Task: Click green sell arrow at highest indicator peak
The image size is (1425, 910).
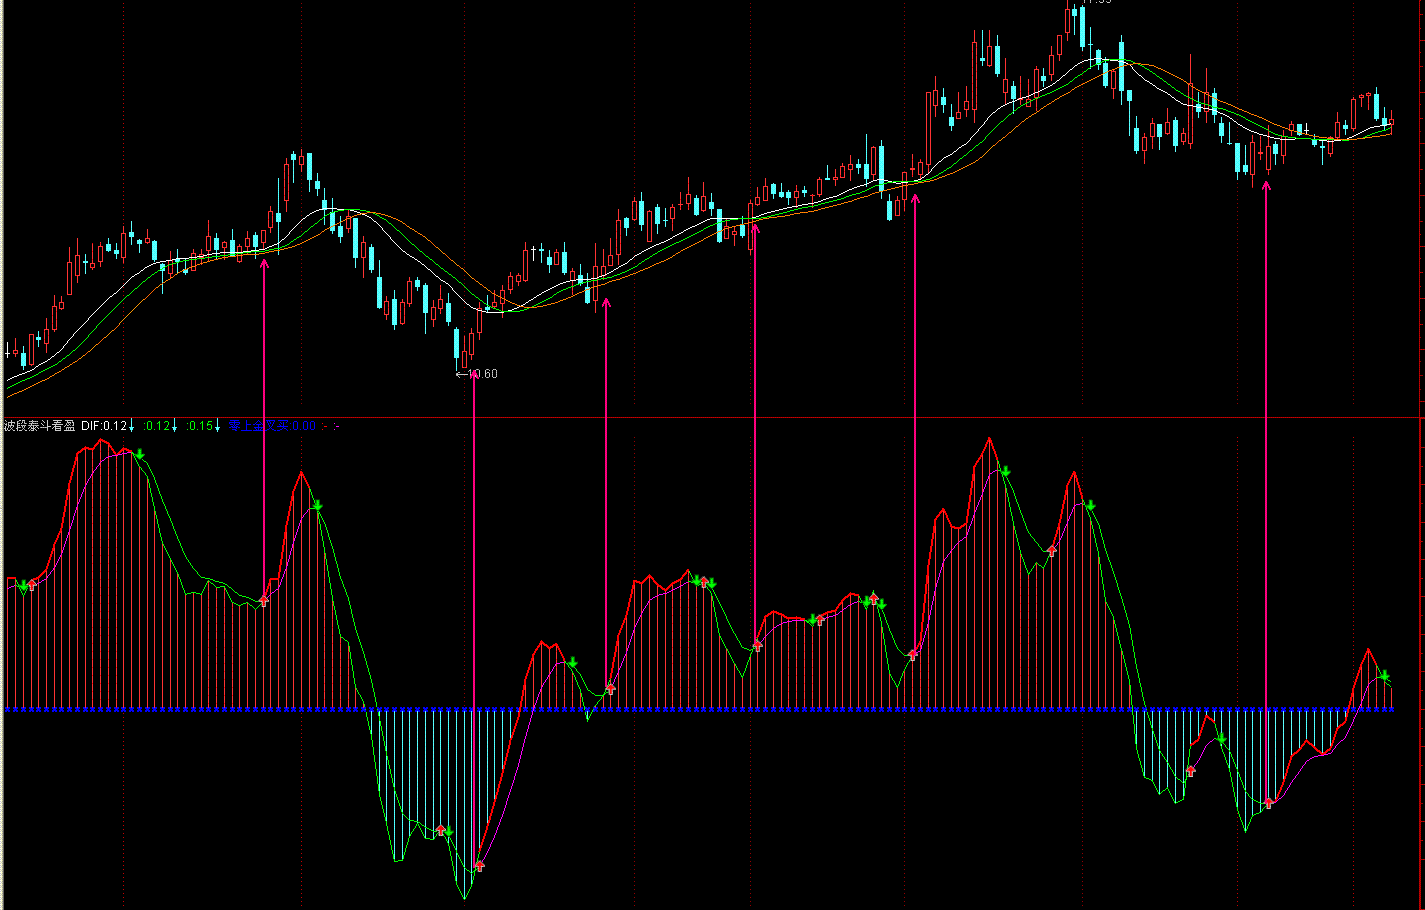Action: pyautogui.click(x=1005, y=471)
